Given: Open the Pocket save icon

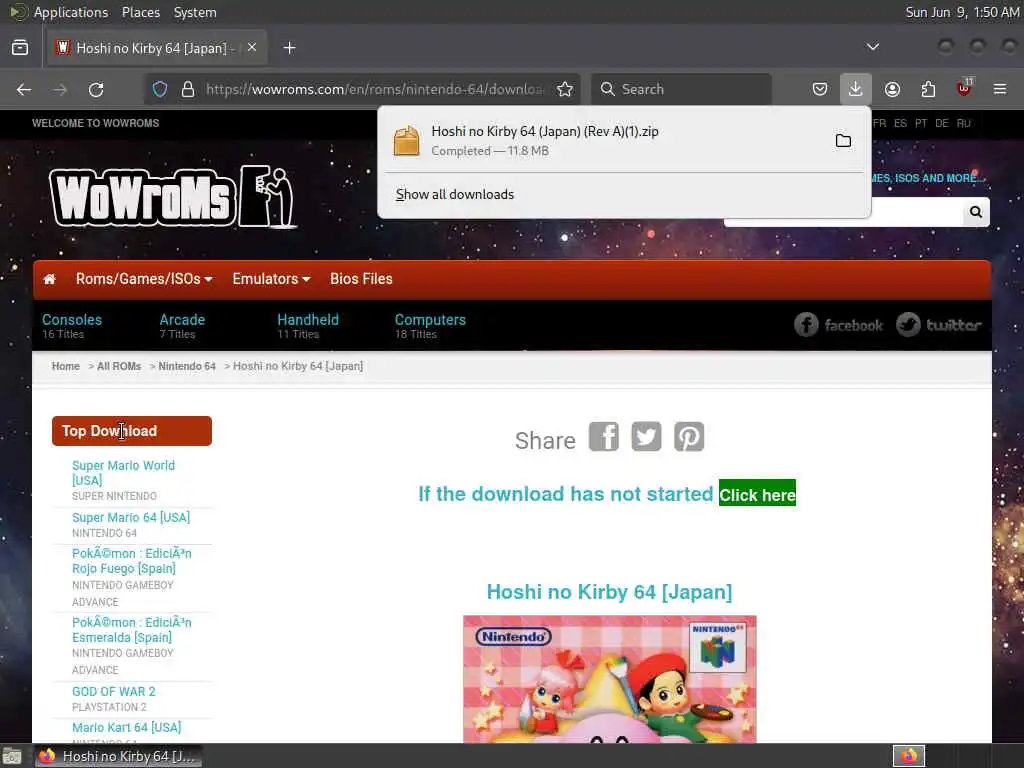Looking at the screenshot, I should coord(820,89).
